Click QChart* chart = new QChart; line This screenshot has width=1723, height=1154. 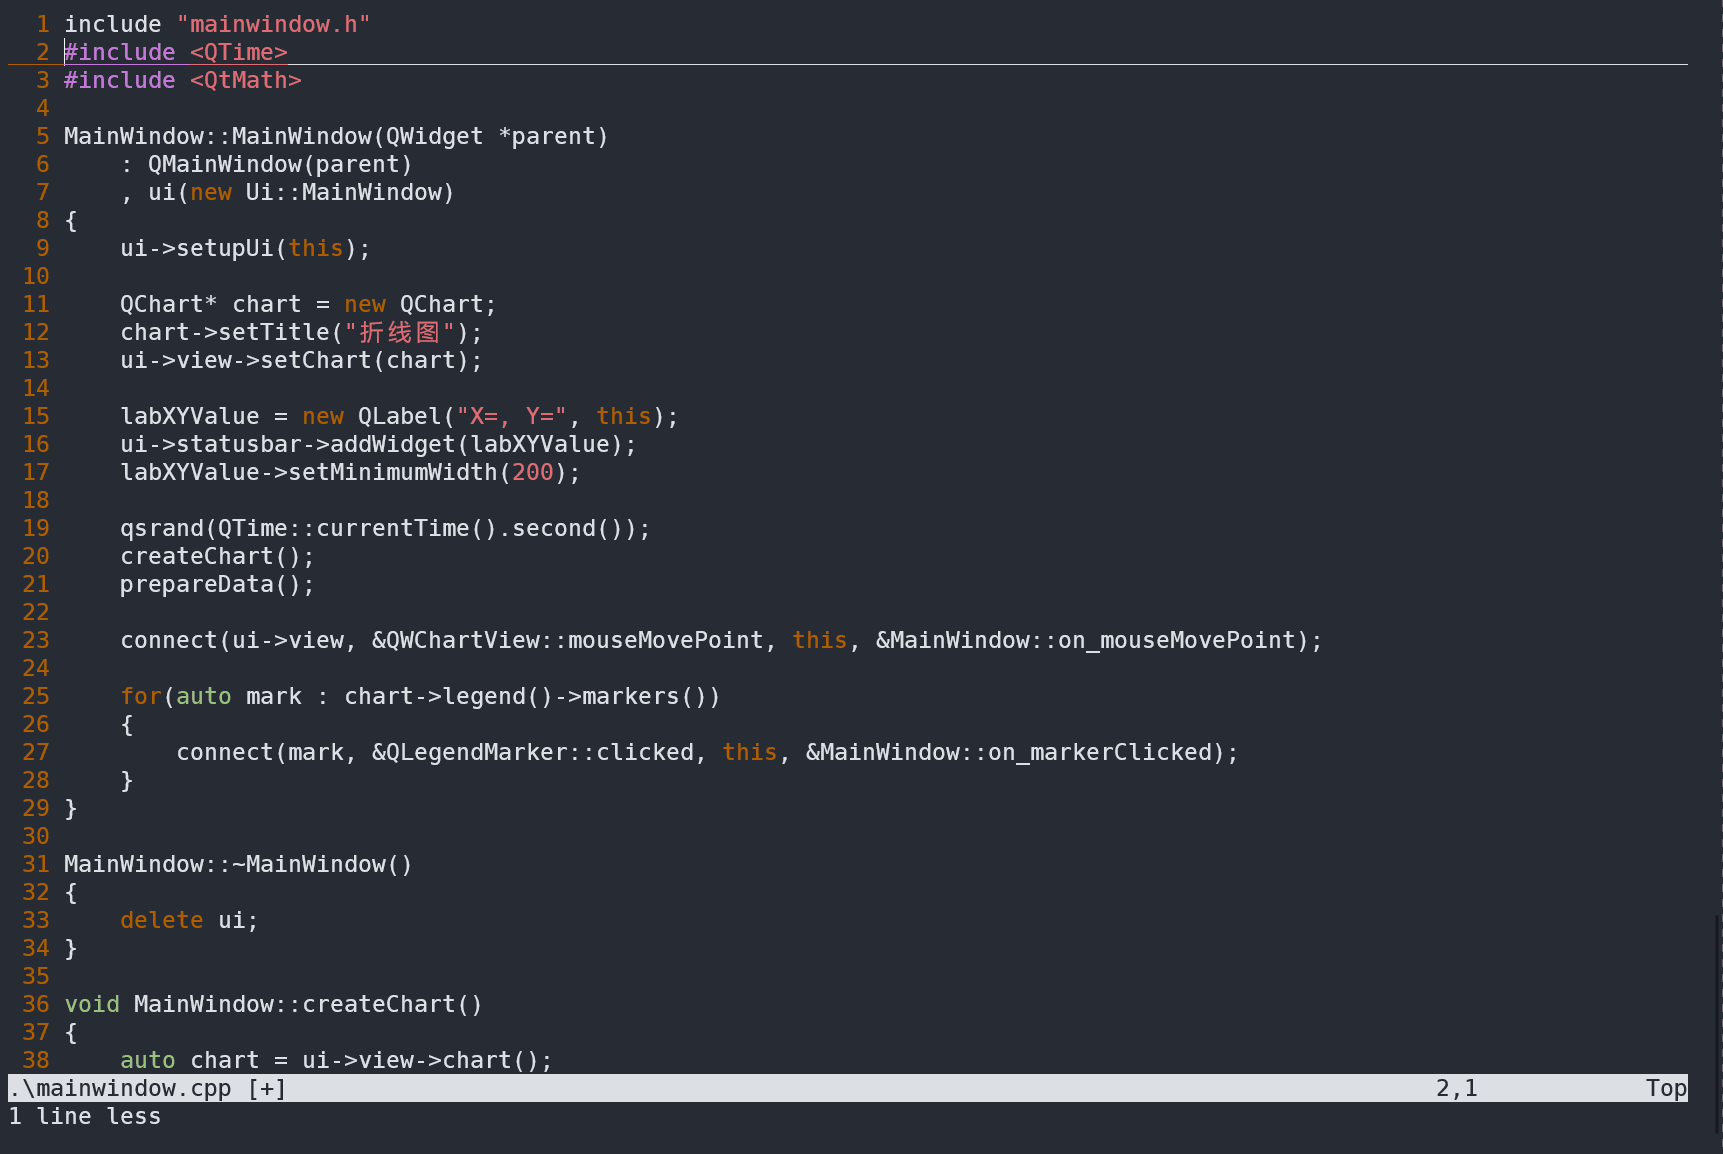pos(308,304)
